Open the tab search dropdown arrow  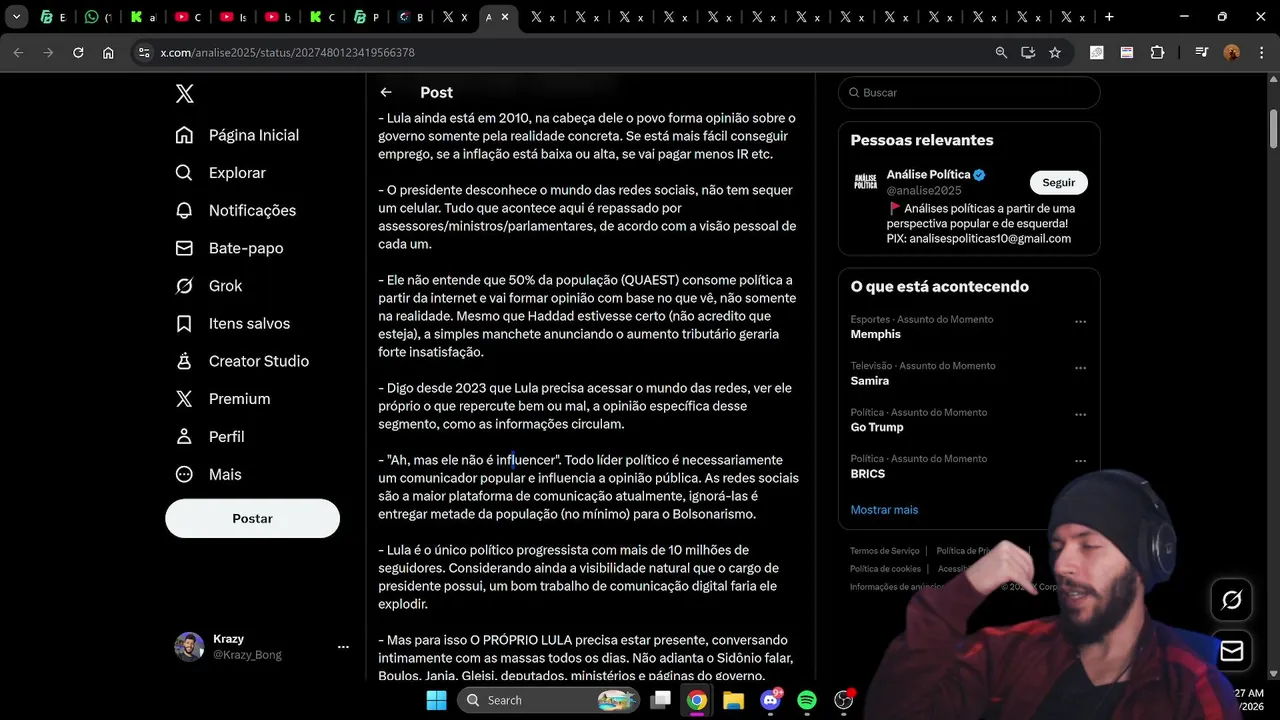16,17
